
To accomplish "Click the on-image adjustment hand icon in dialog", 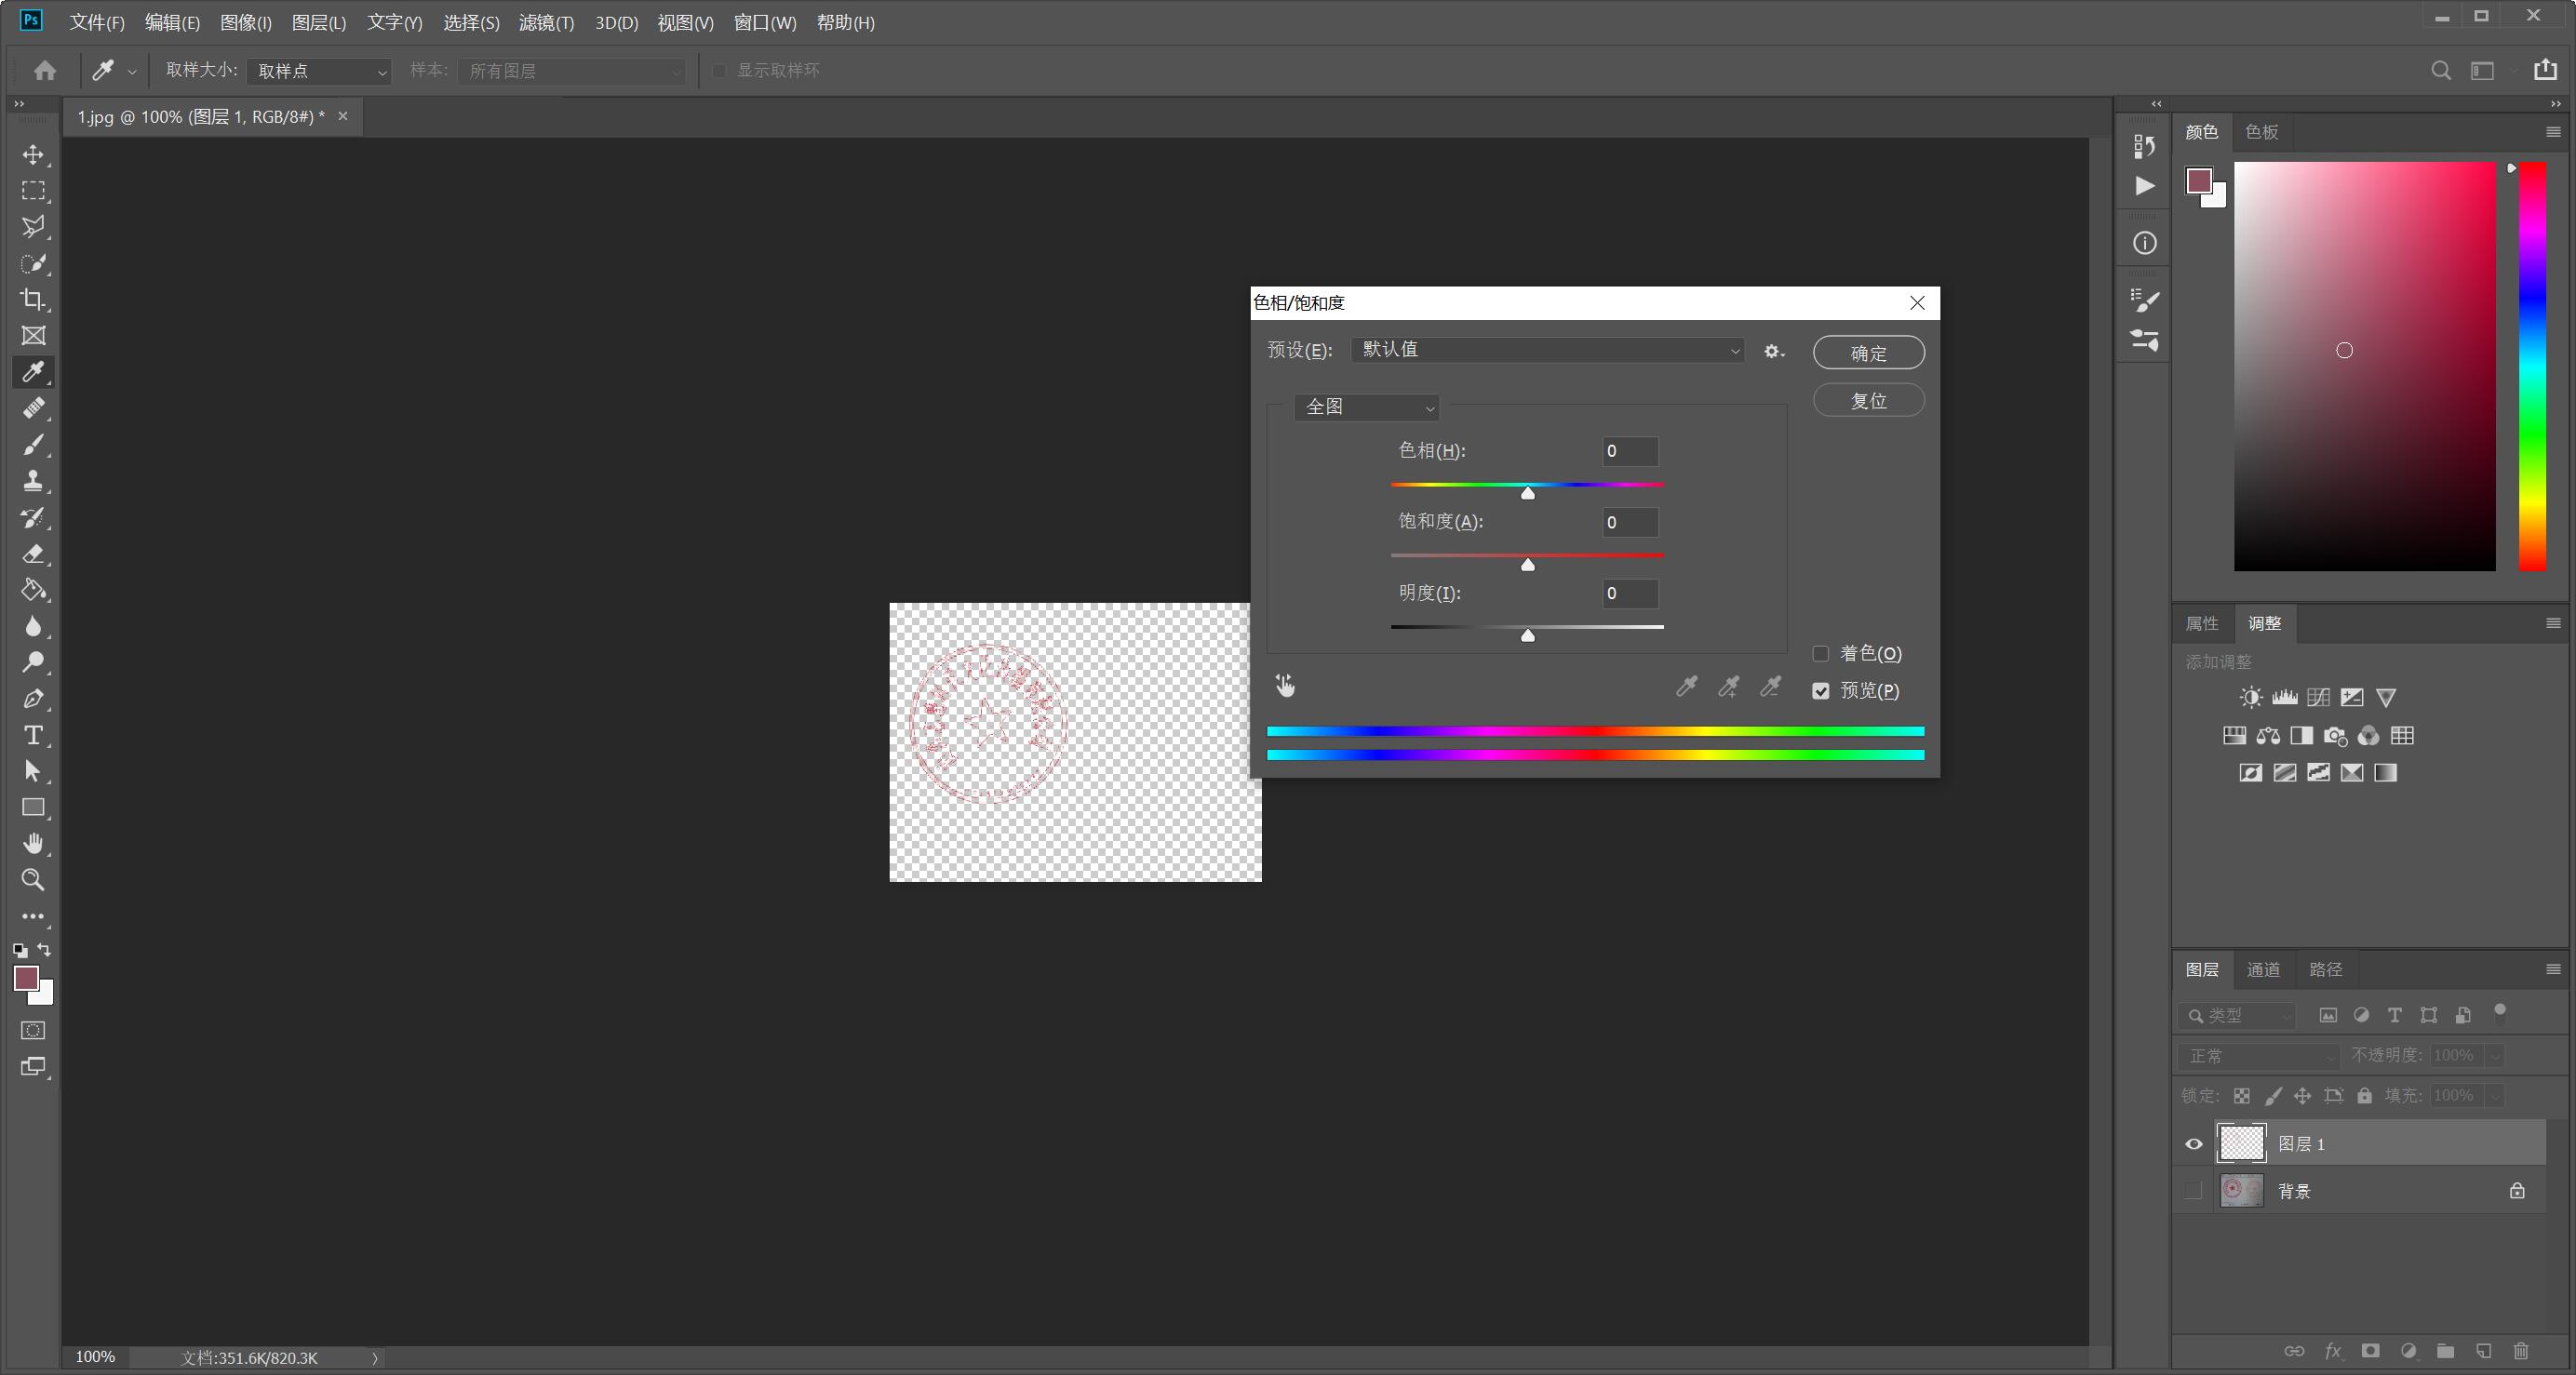I will coord(1285,685).
